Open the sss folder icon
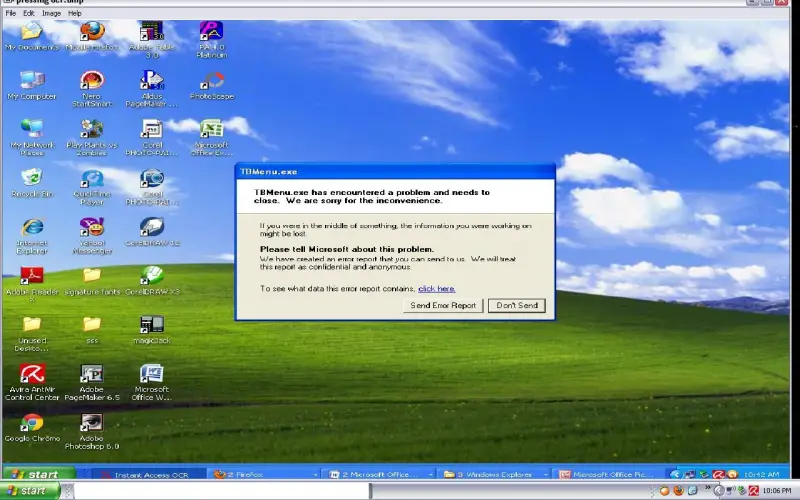Screen dimensions: 800x500 (92, 330)
